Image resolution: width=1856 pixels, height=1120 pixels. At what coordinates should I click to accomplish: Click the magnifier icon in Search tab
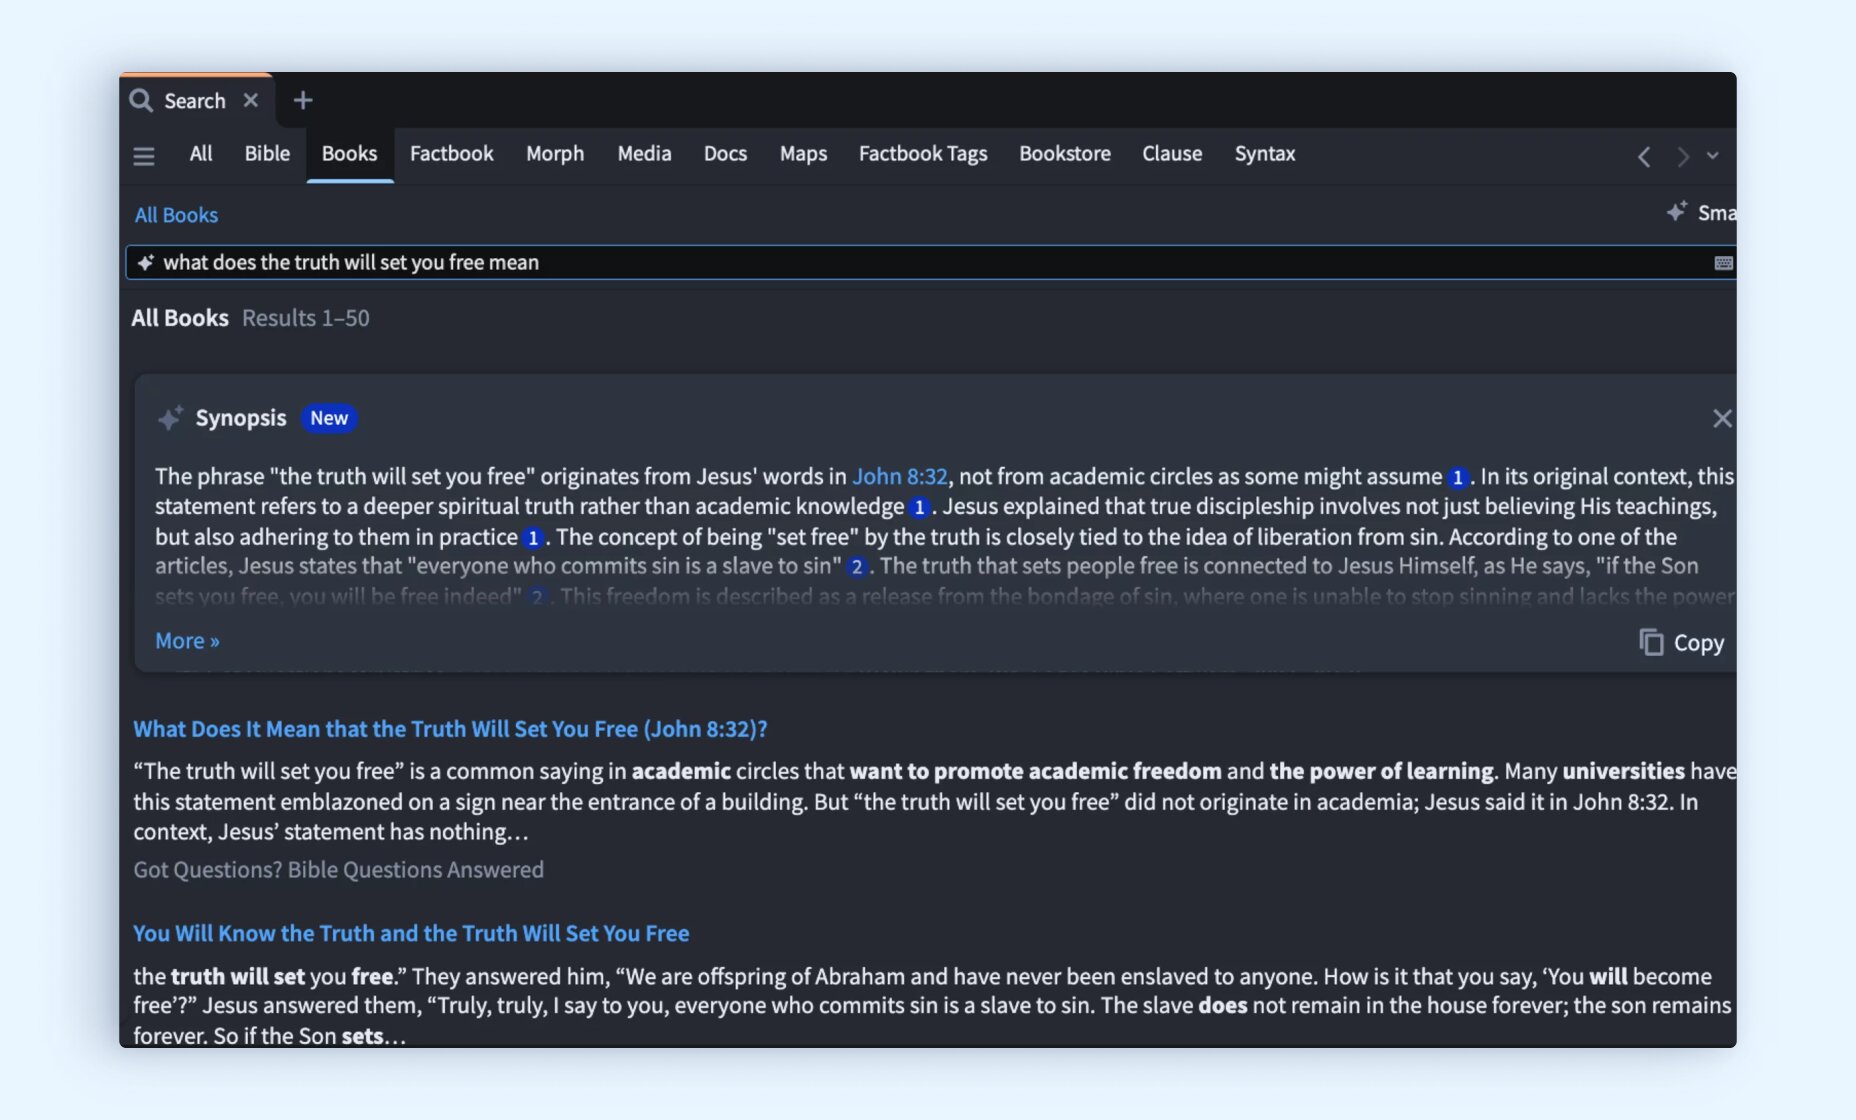(x=141, y=100)
